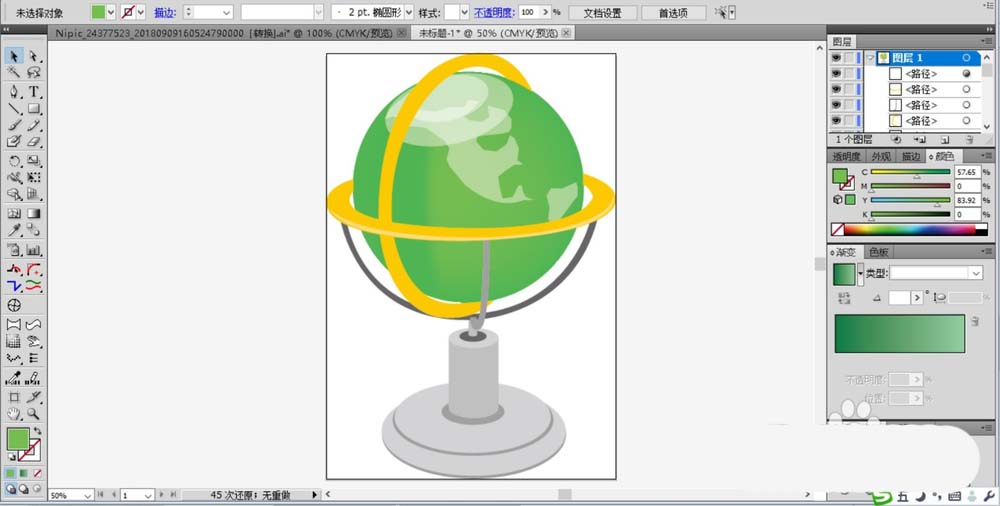Image resolution: width=1000 pixels, height=506 pixels.
Task: Hide the second <路径> sublayer eye
Action: [835, 89]
